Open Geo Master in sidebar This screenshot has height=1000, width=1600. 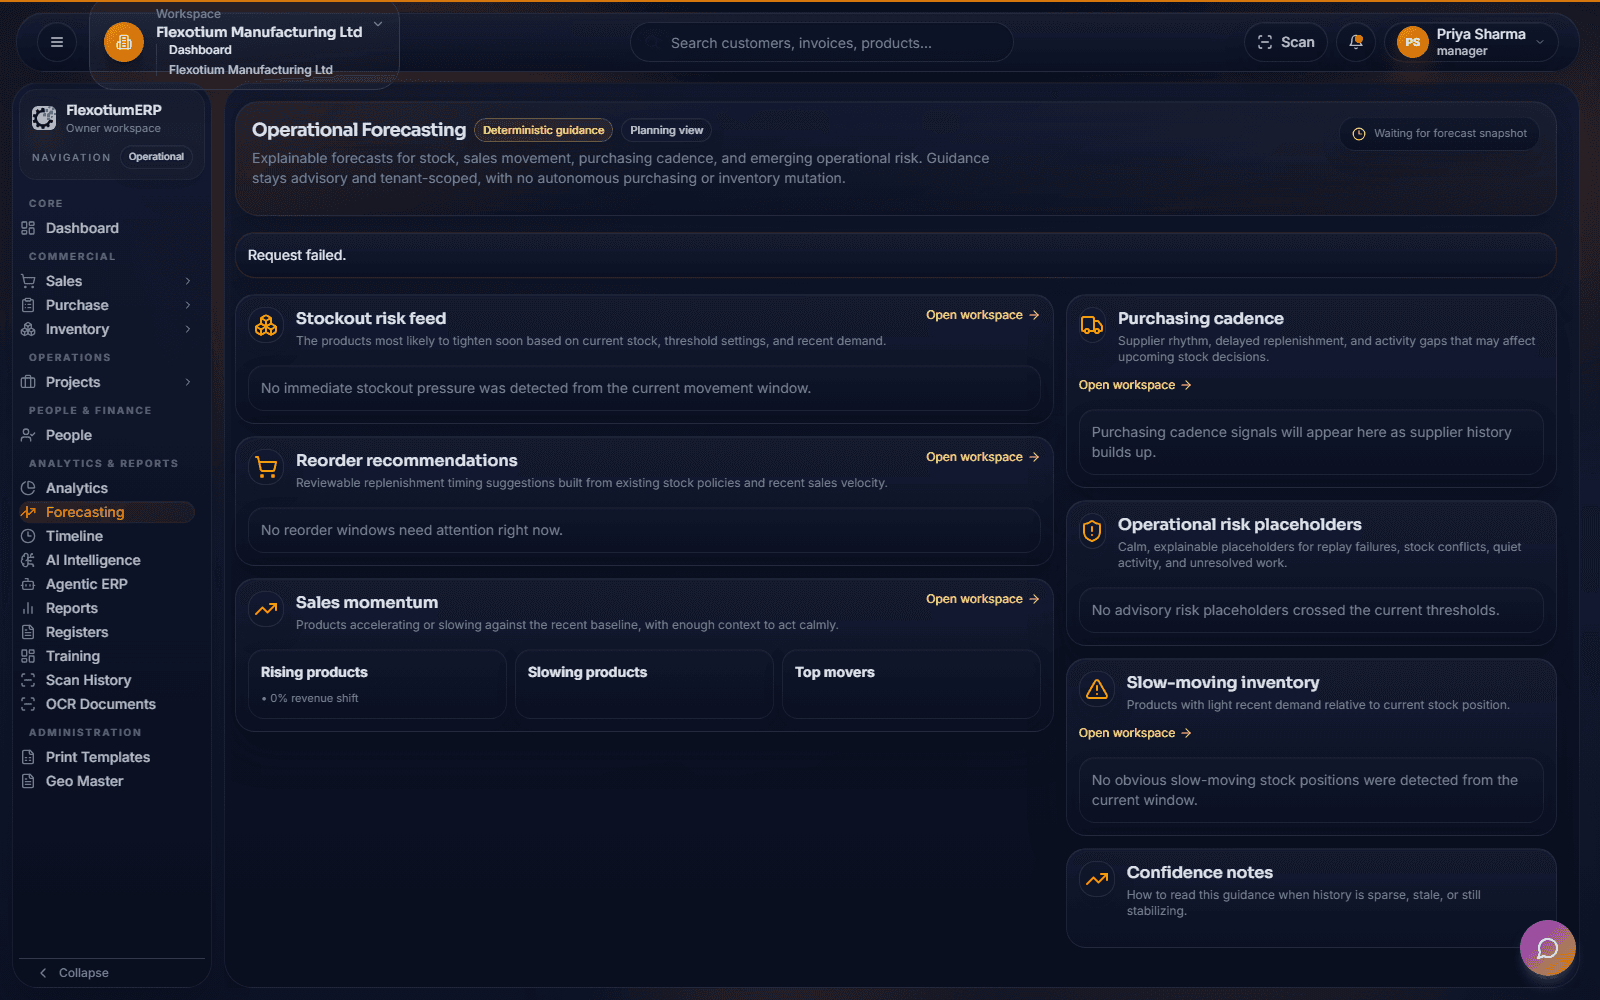tap(107, 781)
